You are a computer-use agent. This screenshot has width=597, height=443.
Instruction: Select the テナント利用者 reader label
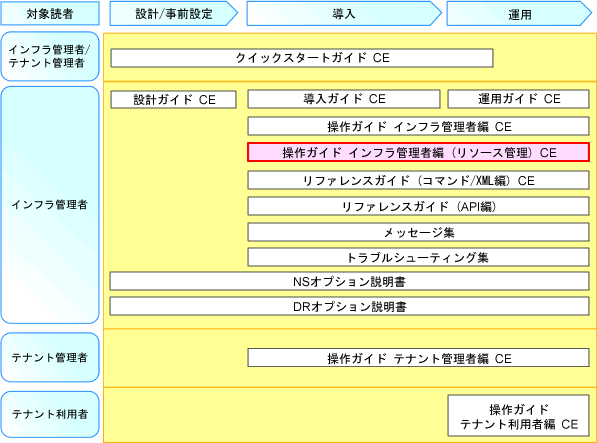tap(50, 414)
